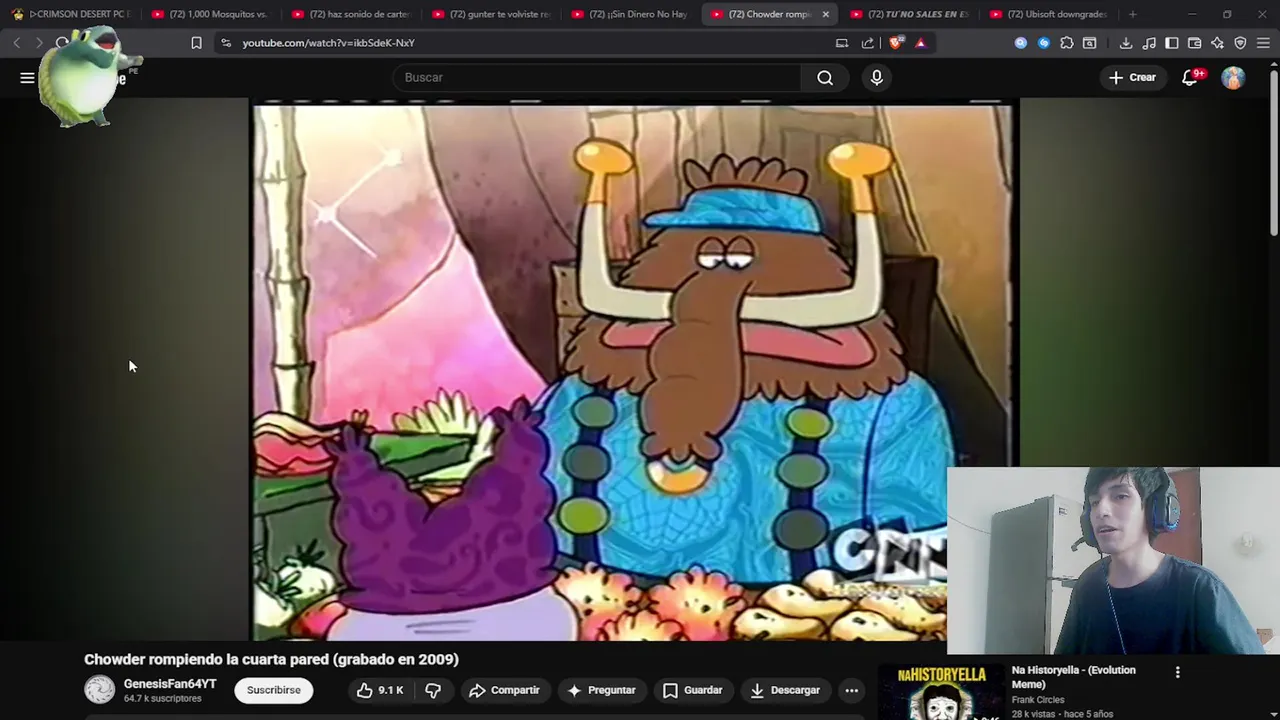Open the Extensions puzzle icon

point(1067,43)
